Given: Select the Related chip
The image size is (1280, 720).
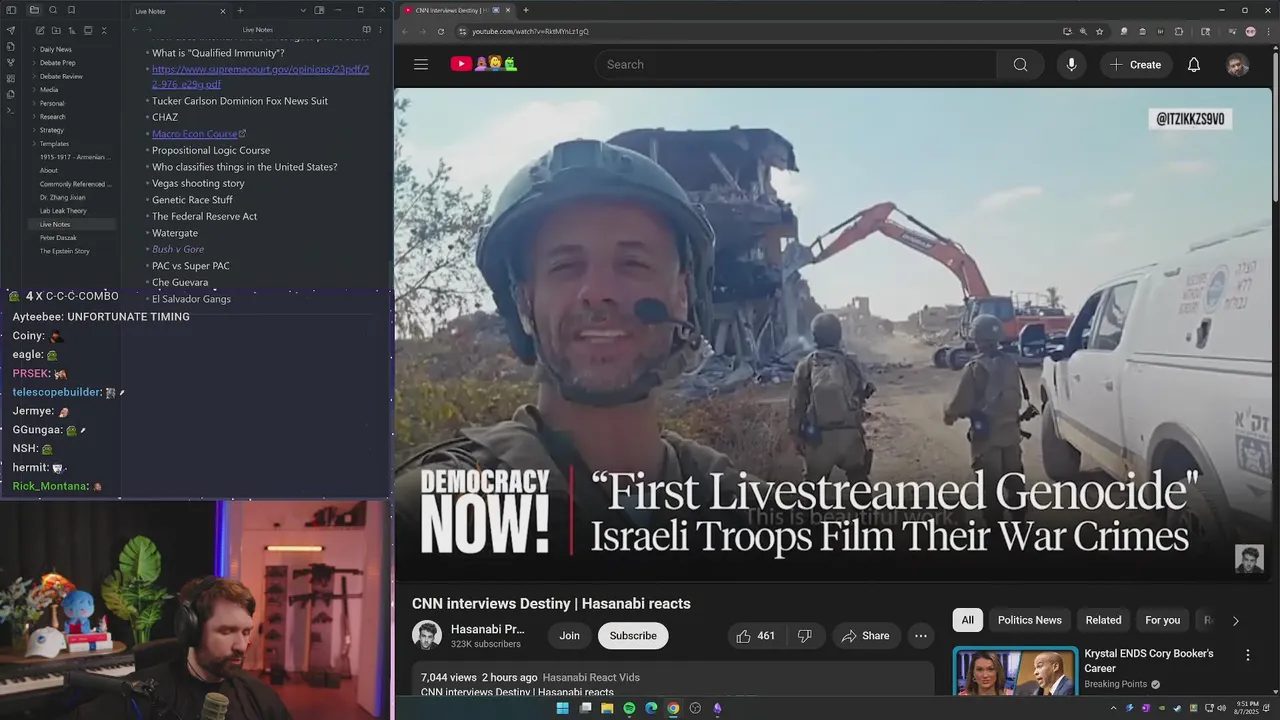Looking at the screenshot, I should pyautogui.click(x=1103, y=620).
